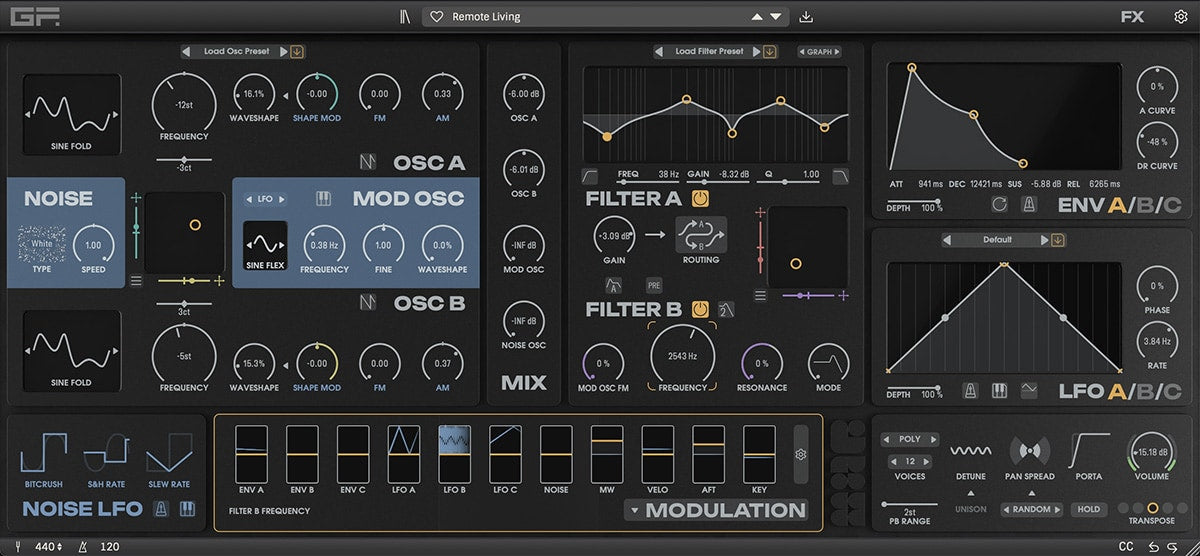The width and height of the screenshot is (1200, 556).
Task: Open the Load Osc Preset selector
Action: point(236,52)
